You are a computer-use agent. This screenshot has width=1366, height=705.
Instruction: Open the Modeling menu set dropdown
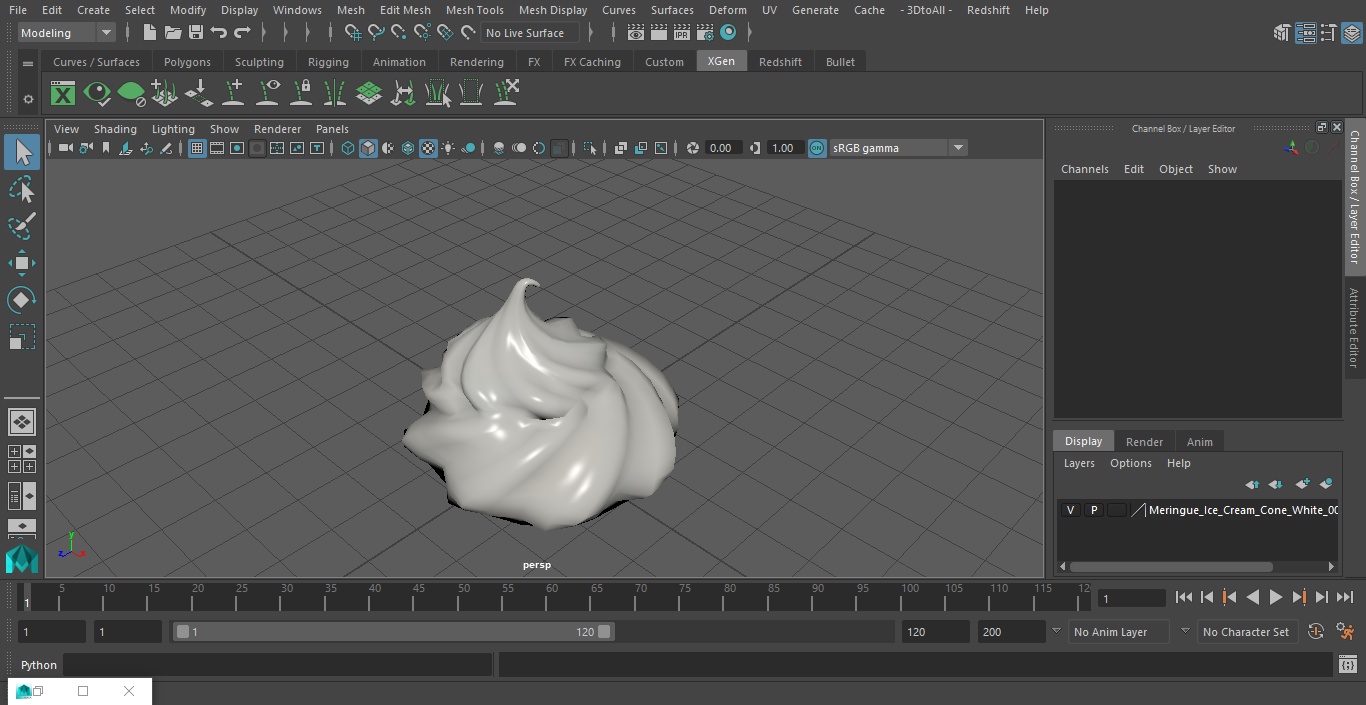[67, 33]
